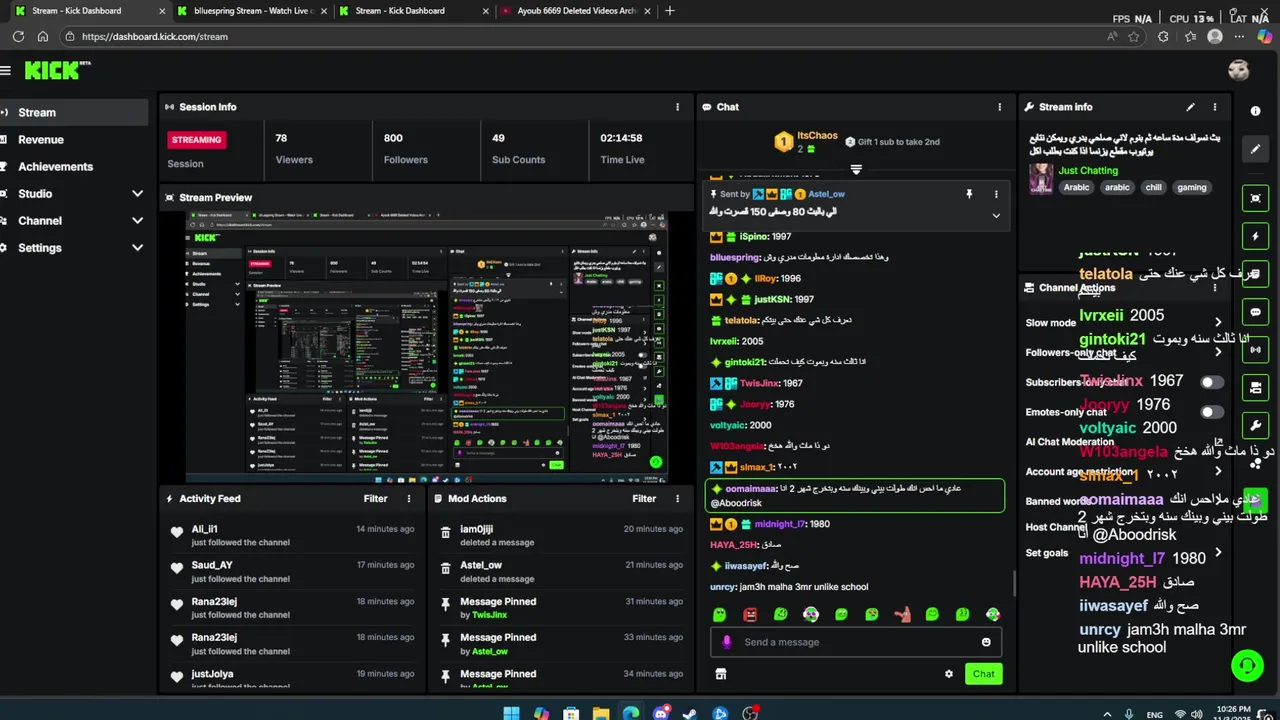Select Stream in the sidebar
Viewport: 1280px width, 720px height.
point(74,113)
